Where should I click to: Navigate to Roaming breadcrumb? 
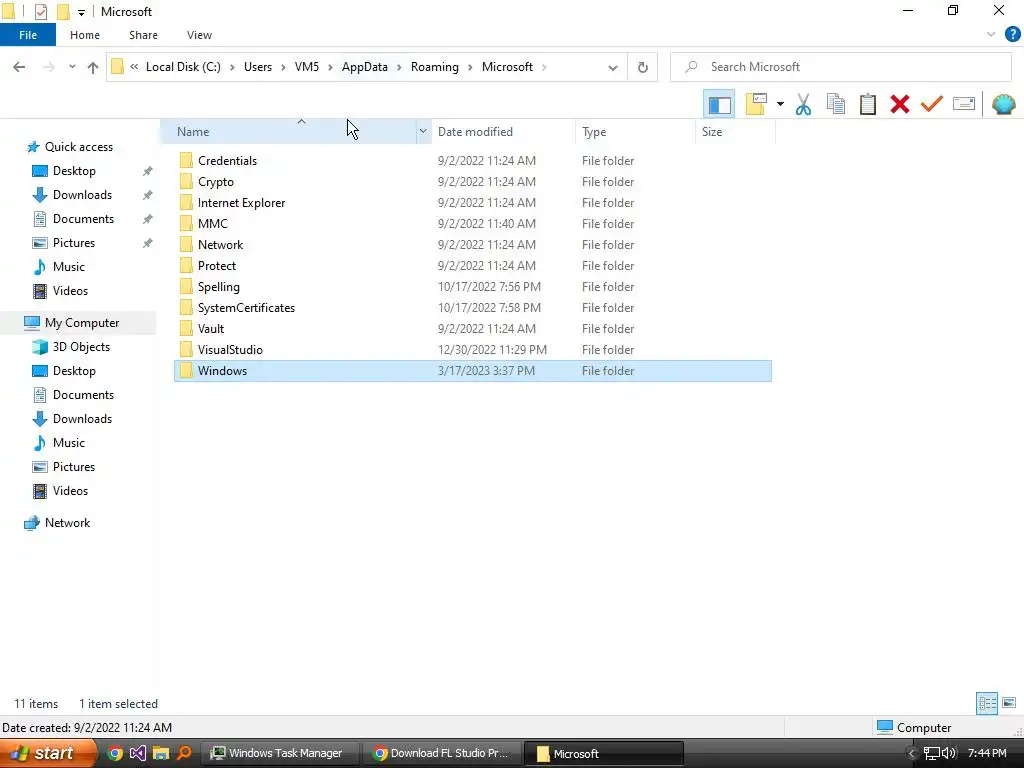434,67
